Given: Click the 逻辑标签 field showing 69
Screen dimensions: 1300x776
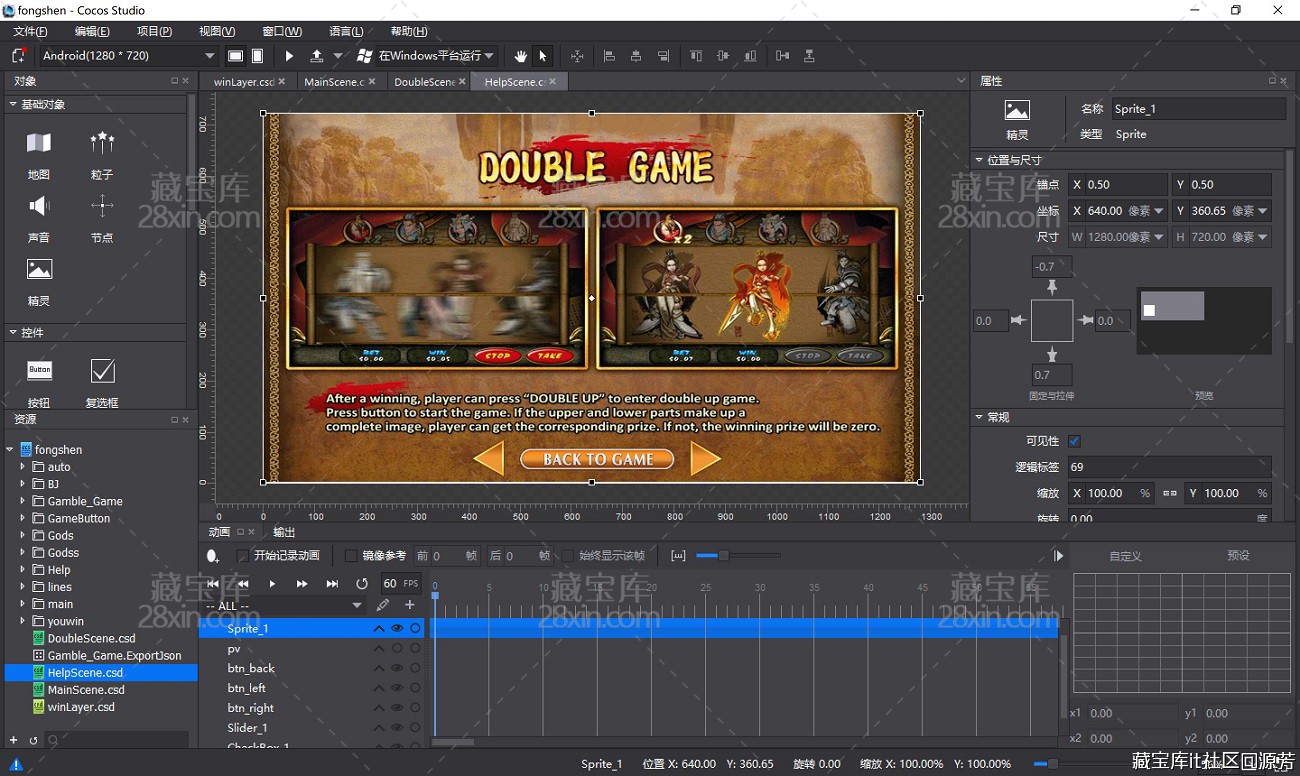Looking at the screenshot, I should coord(1169,467).
